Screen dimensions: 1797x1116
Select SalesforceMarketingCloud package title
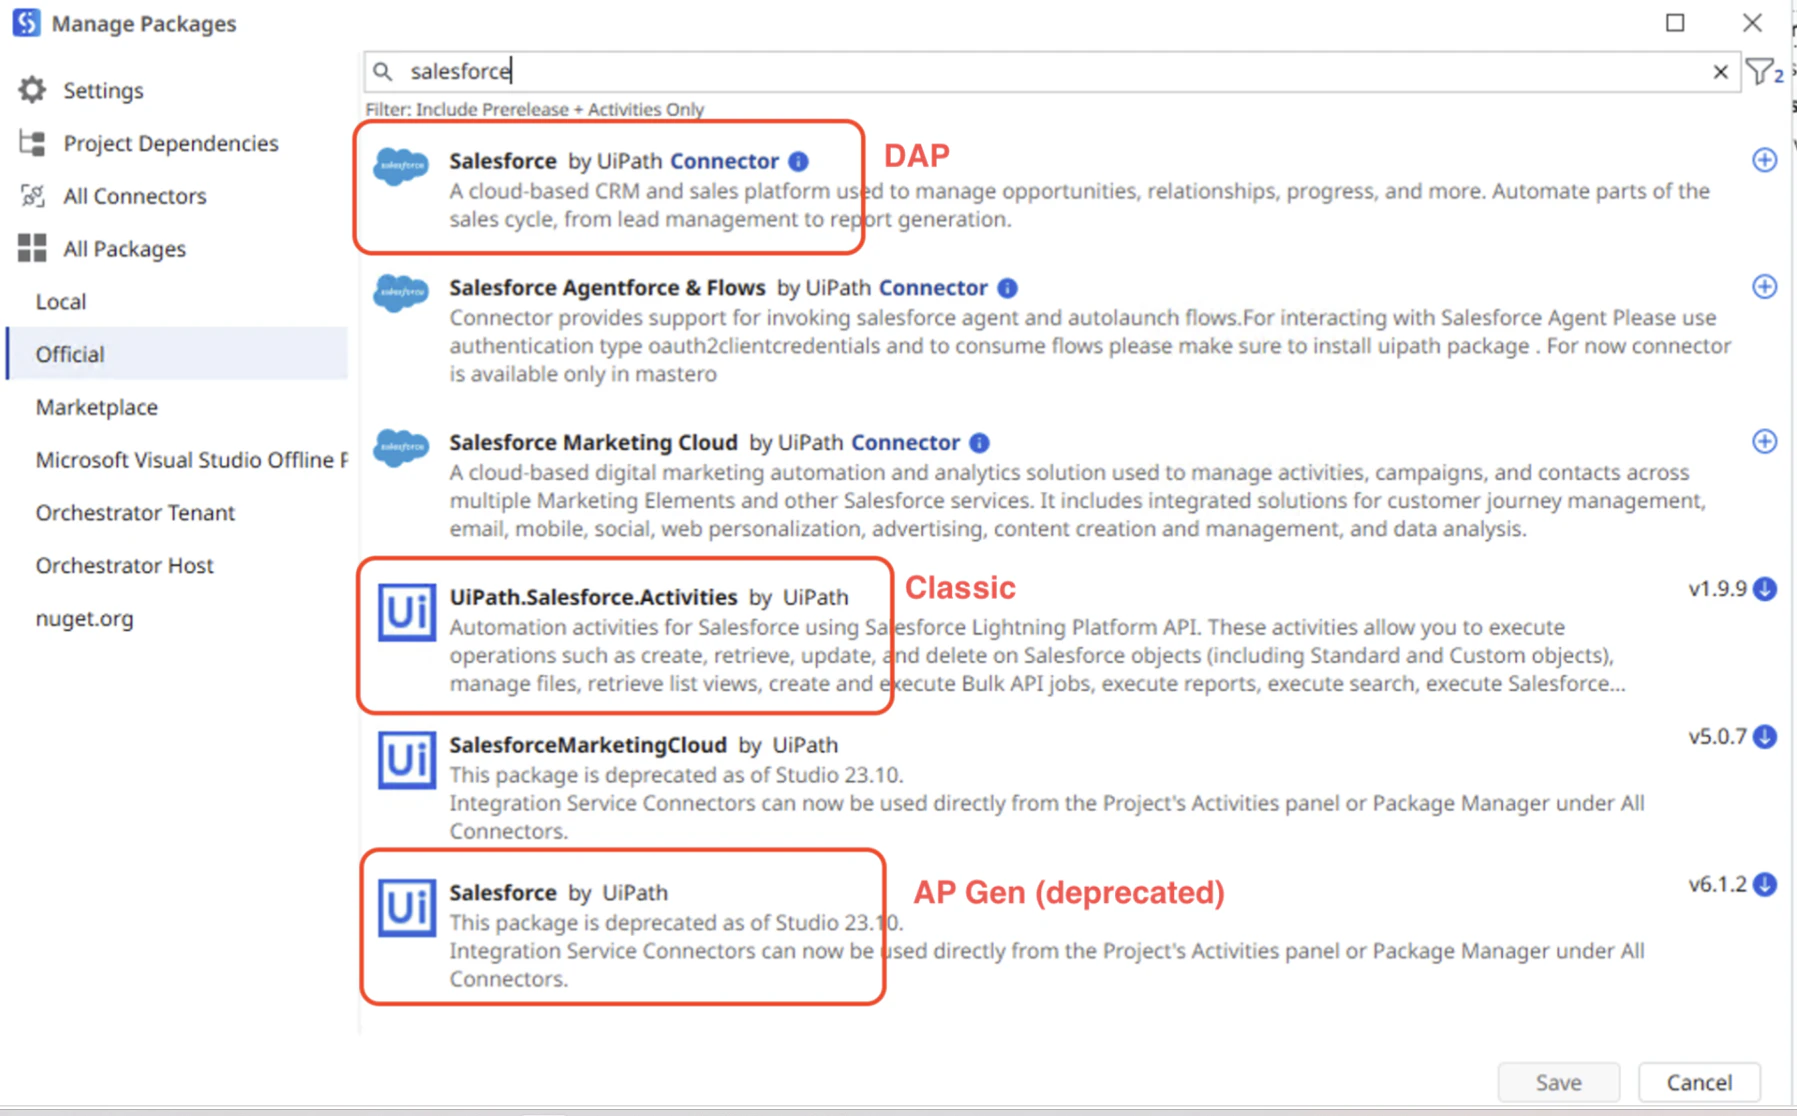[x=588, y=745]
